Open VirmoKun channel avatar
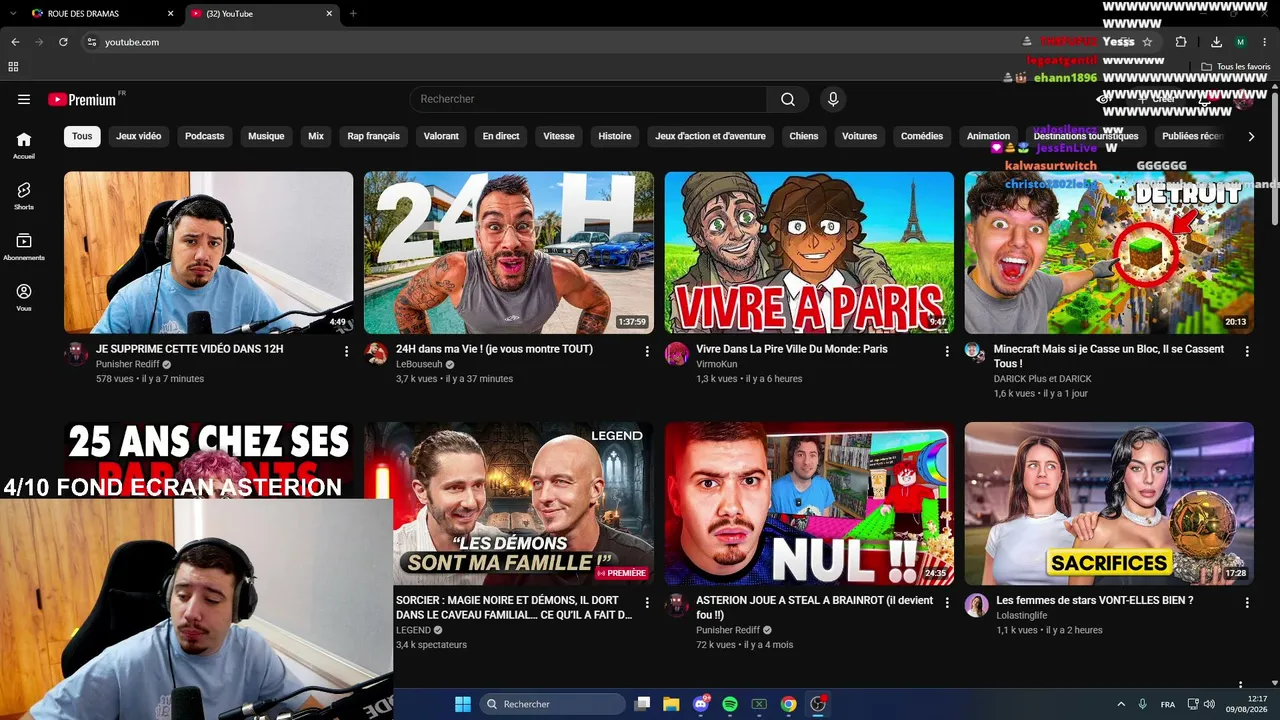Viewport: 1280px width, 720px height. coord(677,354)
